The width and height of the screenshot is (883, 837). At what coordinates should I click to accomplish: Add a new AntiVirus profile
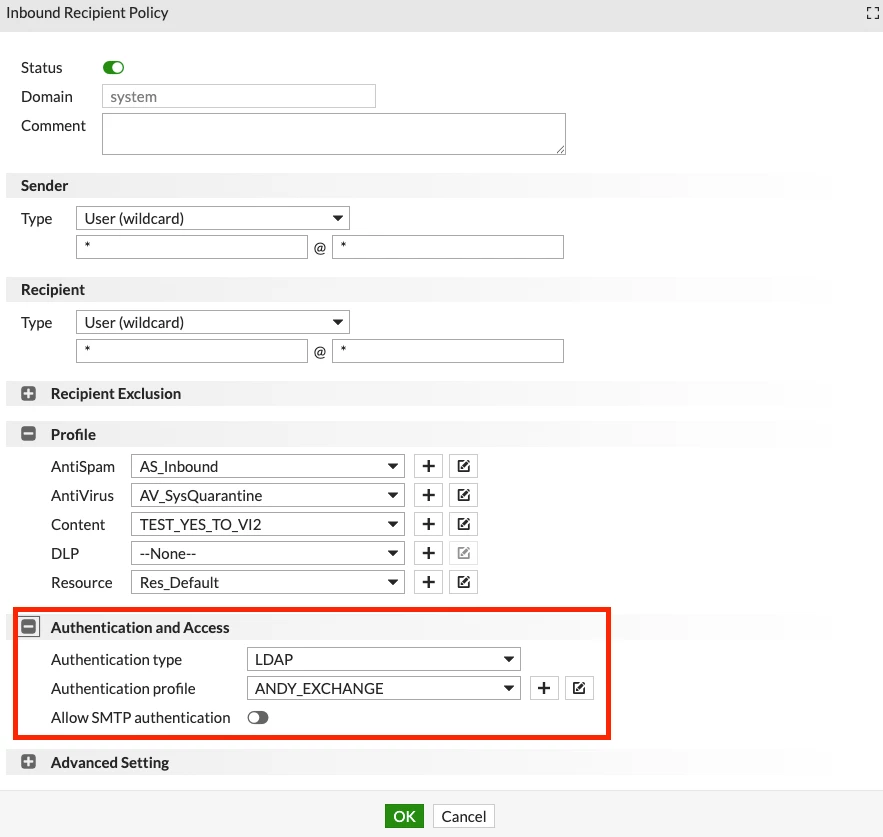429,496
